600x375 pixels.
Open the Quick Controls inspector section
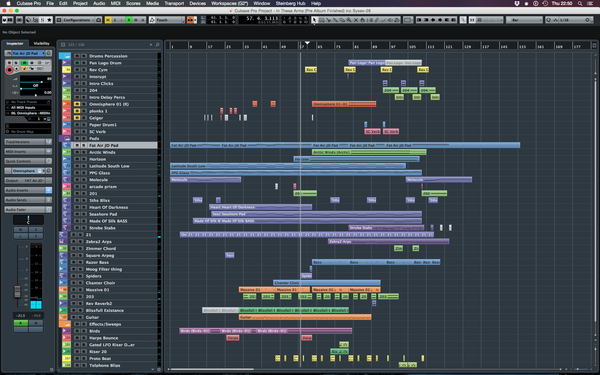coord(28,161)
